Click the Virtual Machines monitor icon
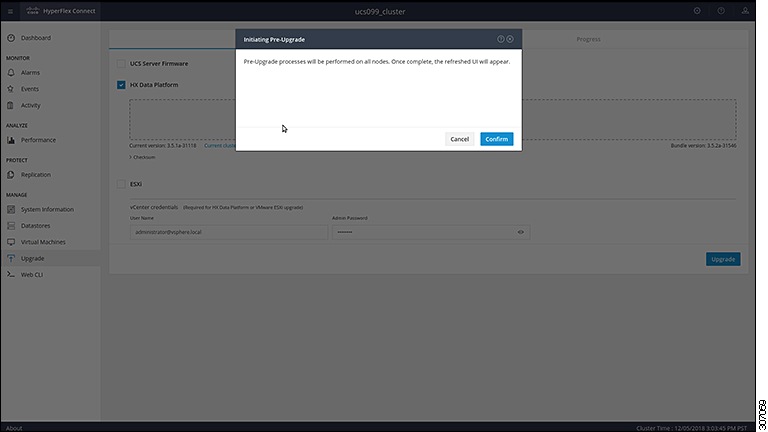The image size is (768, 432). tap(11, 242)
